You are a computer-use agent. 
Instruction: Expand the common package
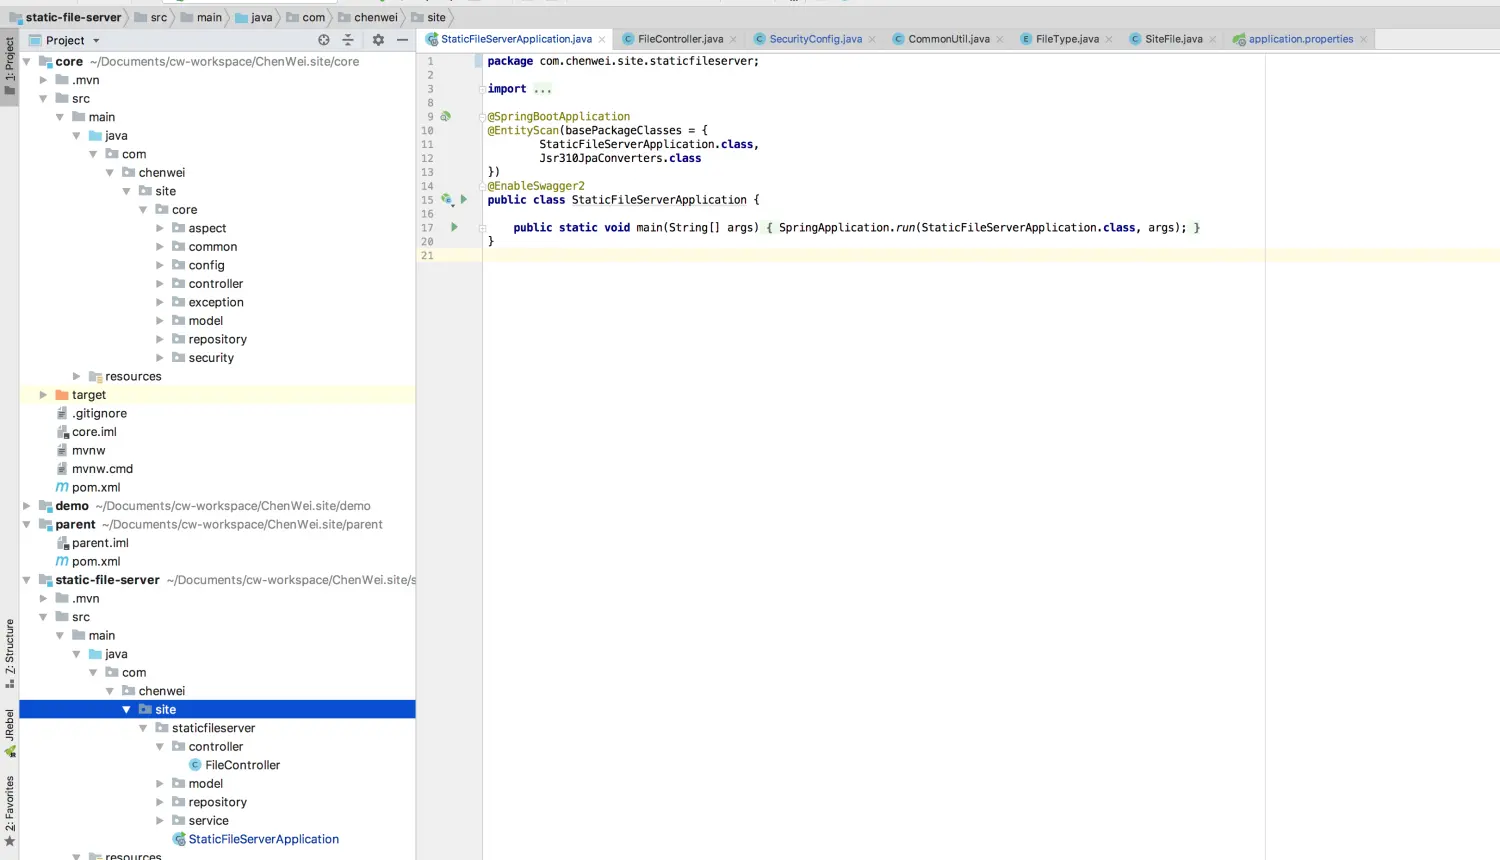click(x=160, y=247)
